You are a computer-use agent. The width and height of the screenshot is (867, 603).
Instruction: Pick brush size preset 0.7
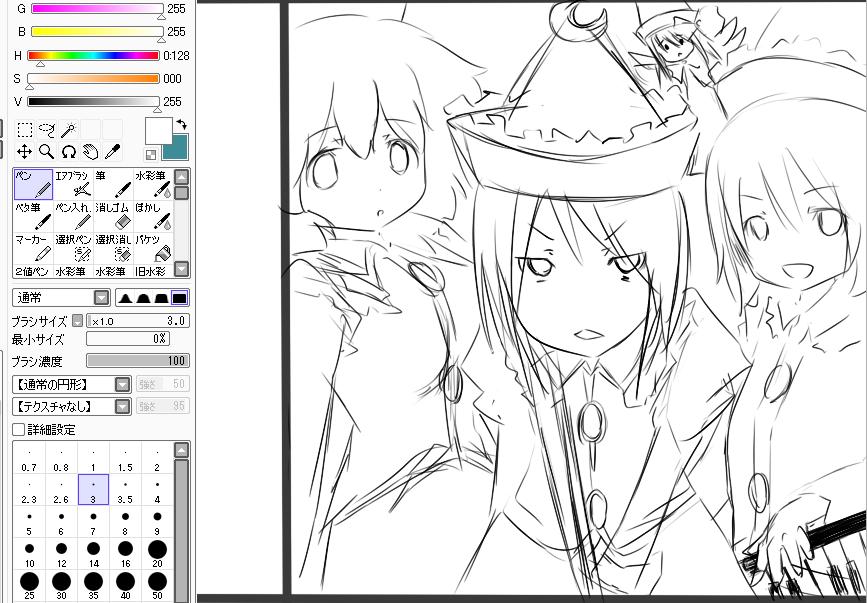29,460
